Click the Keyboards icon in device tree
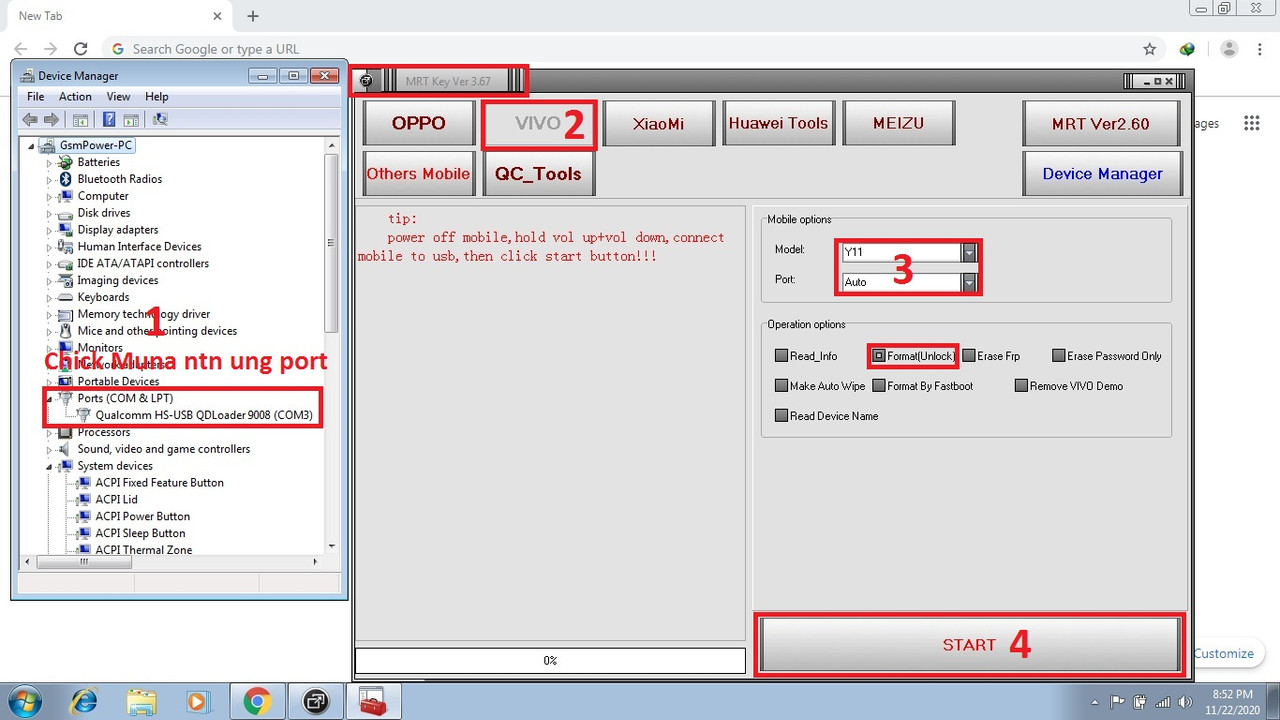 click(x=66, y=297)
